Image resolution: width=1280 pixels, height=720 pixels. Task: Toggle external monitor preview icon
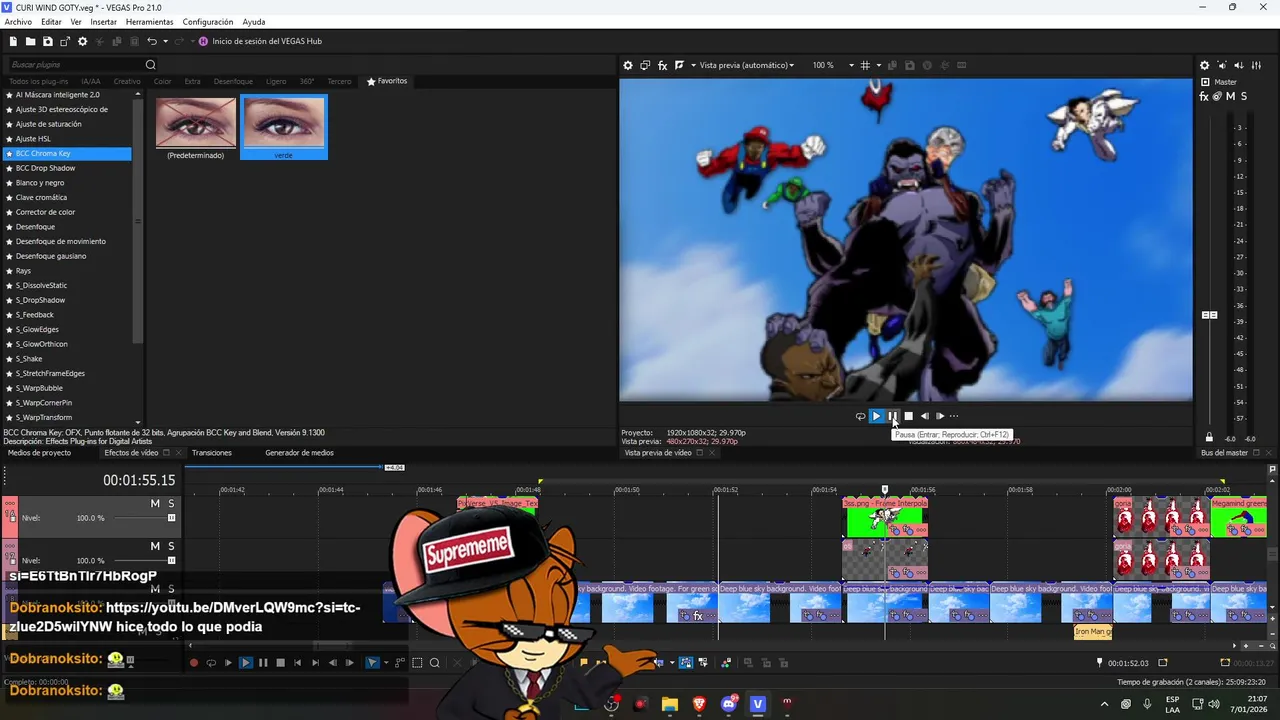pos(645,65)
